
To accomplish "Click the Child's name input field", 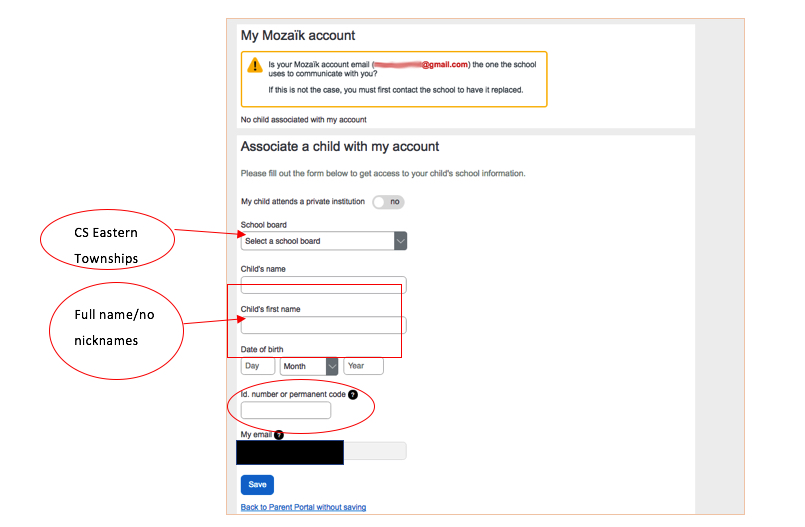I will coord(323,284).
